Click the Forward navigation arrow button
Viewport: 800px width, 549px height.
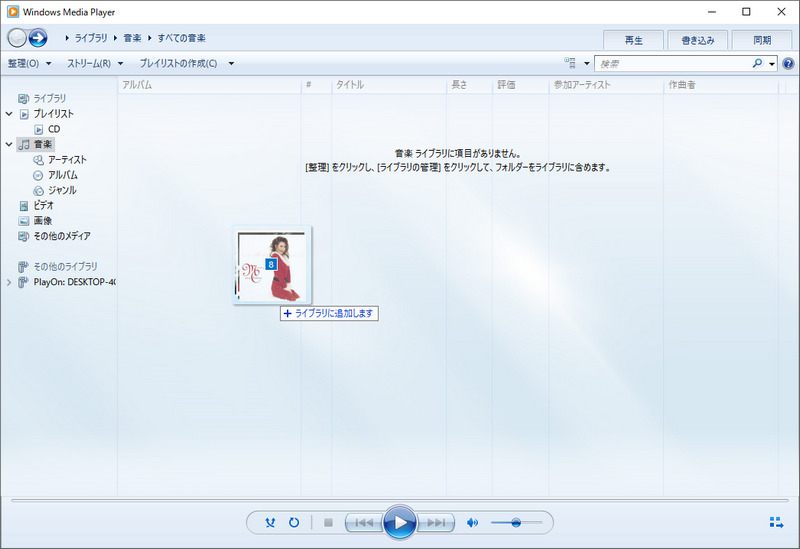coord(38,37)
